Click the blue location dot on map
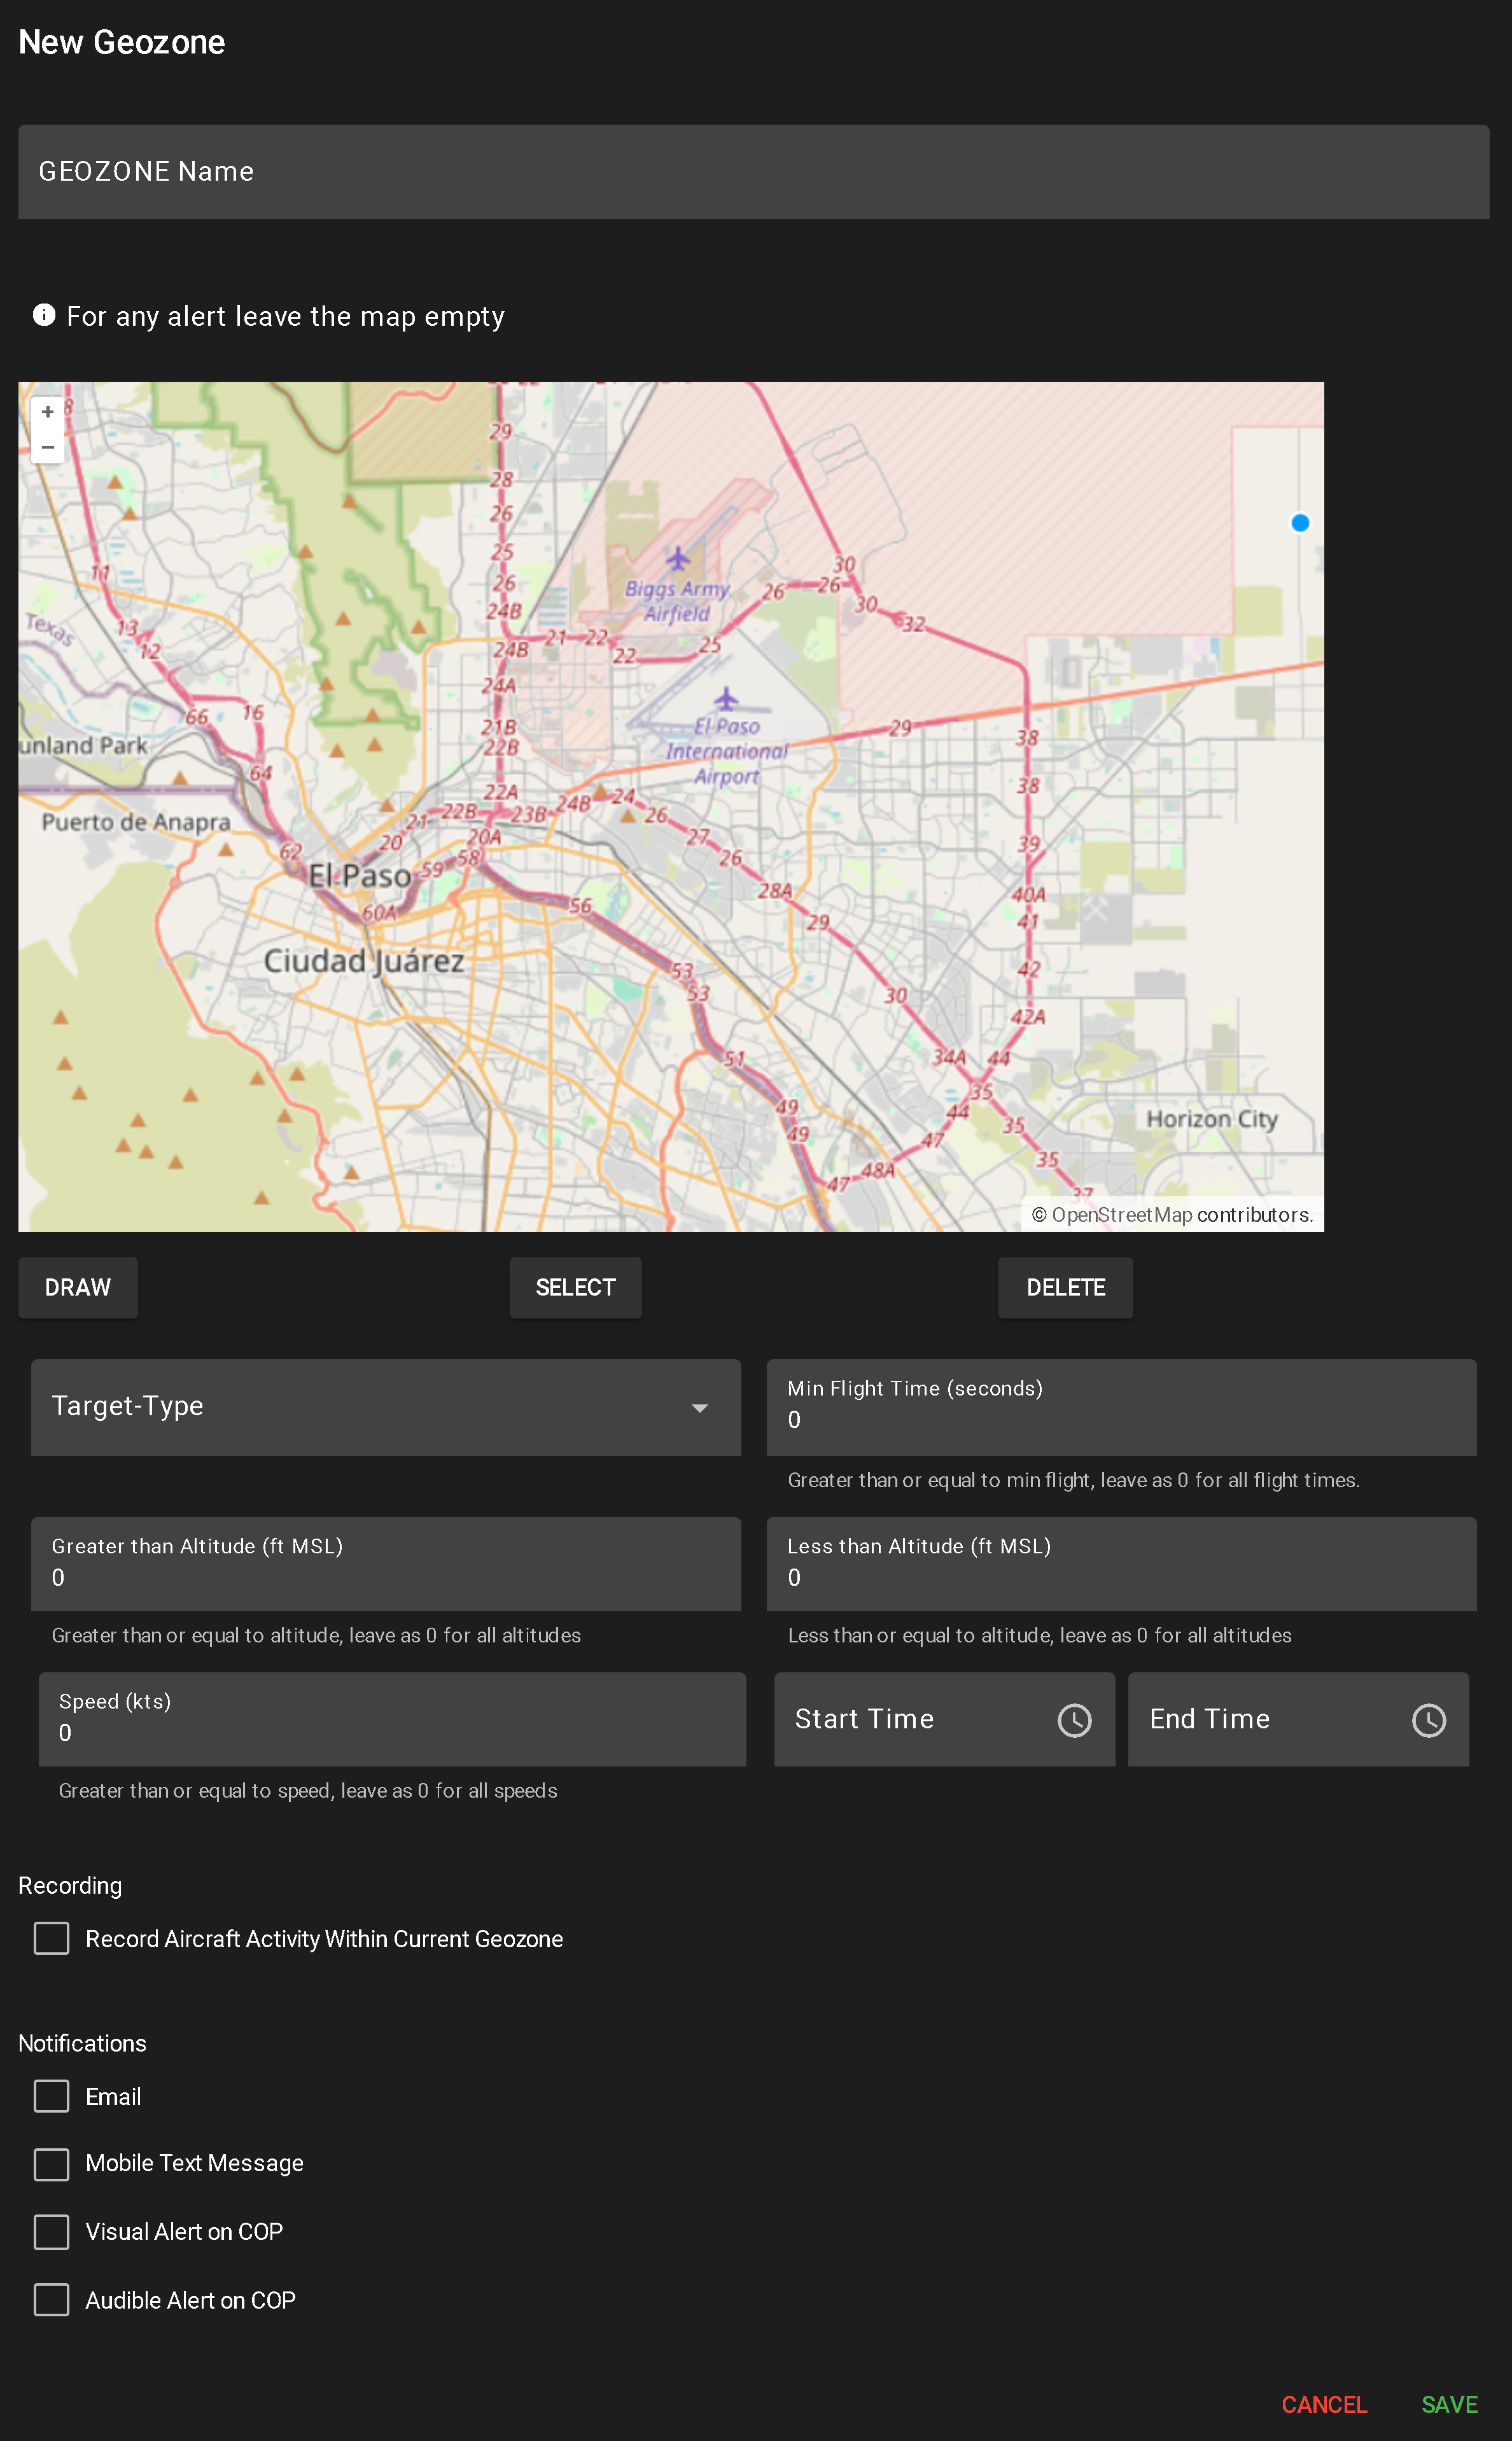 1300,523
